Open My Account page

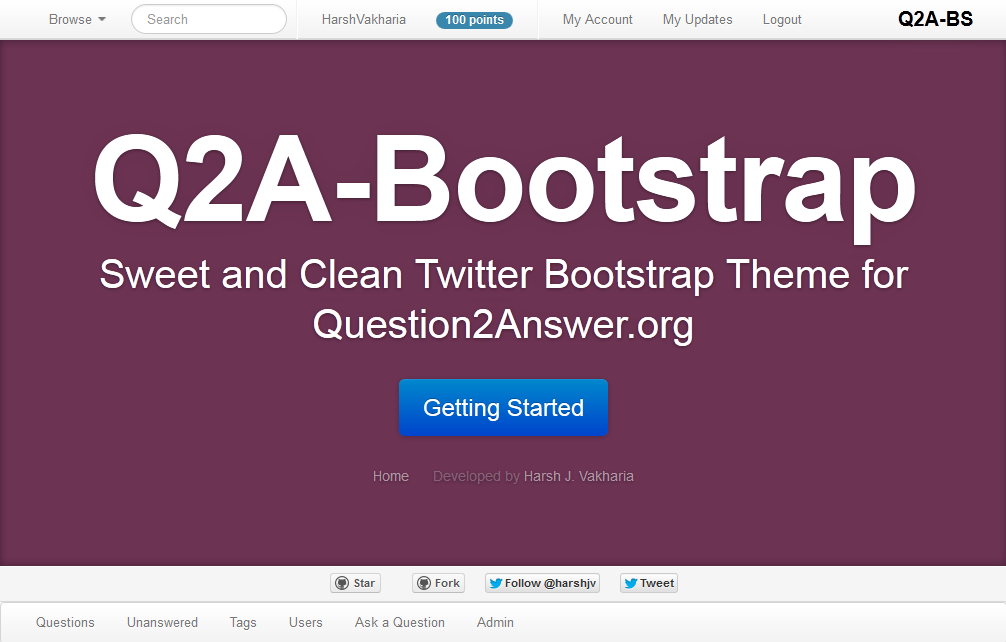click(597, 19)
